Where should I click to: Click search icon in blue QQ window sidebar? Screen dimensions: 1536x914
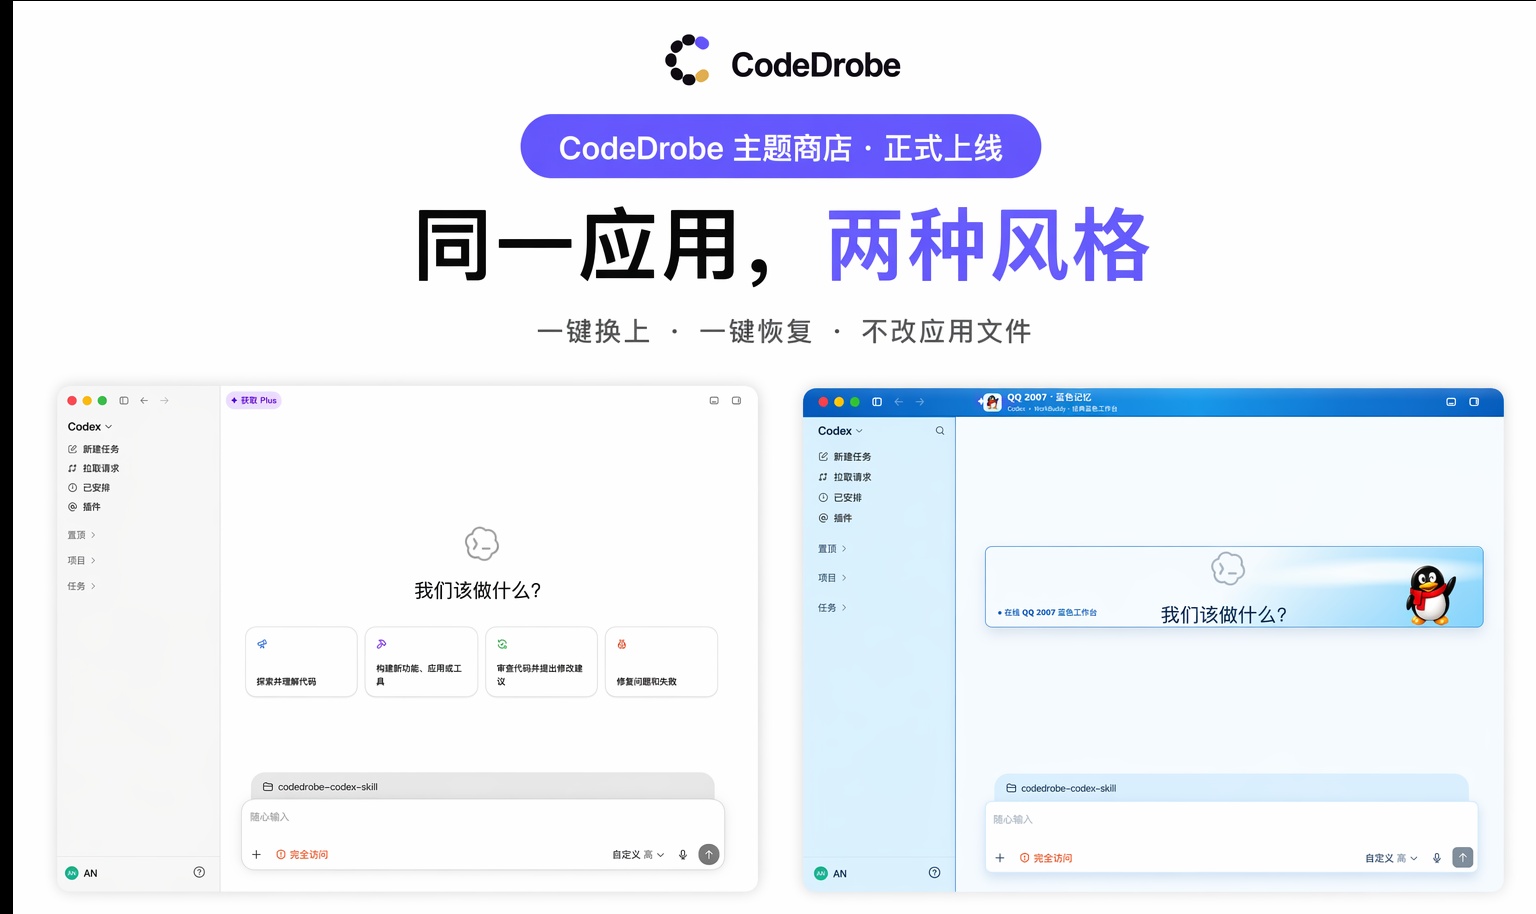[940, 431]
